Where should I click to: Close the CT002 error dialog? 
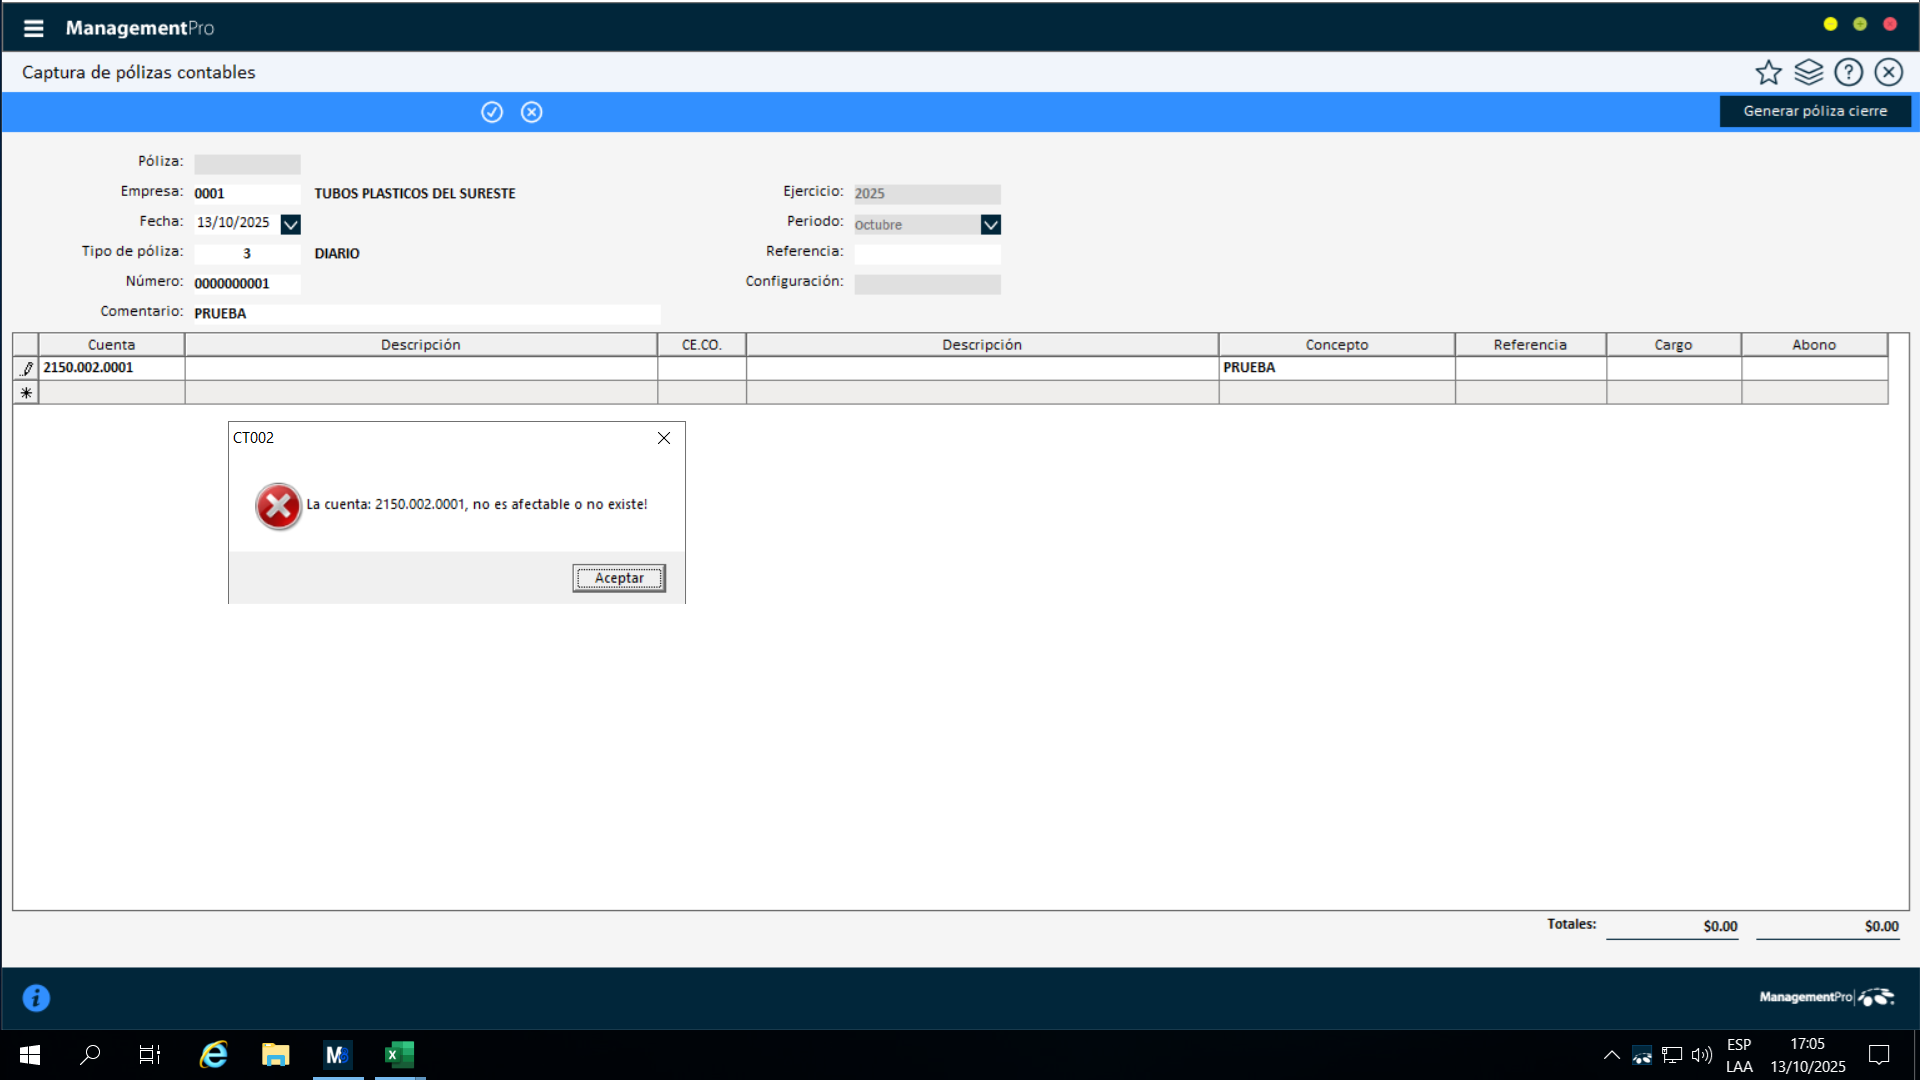(663, 438)
